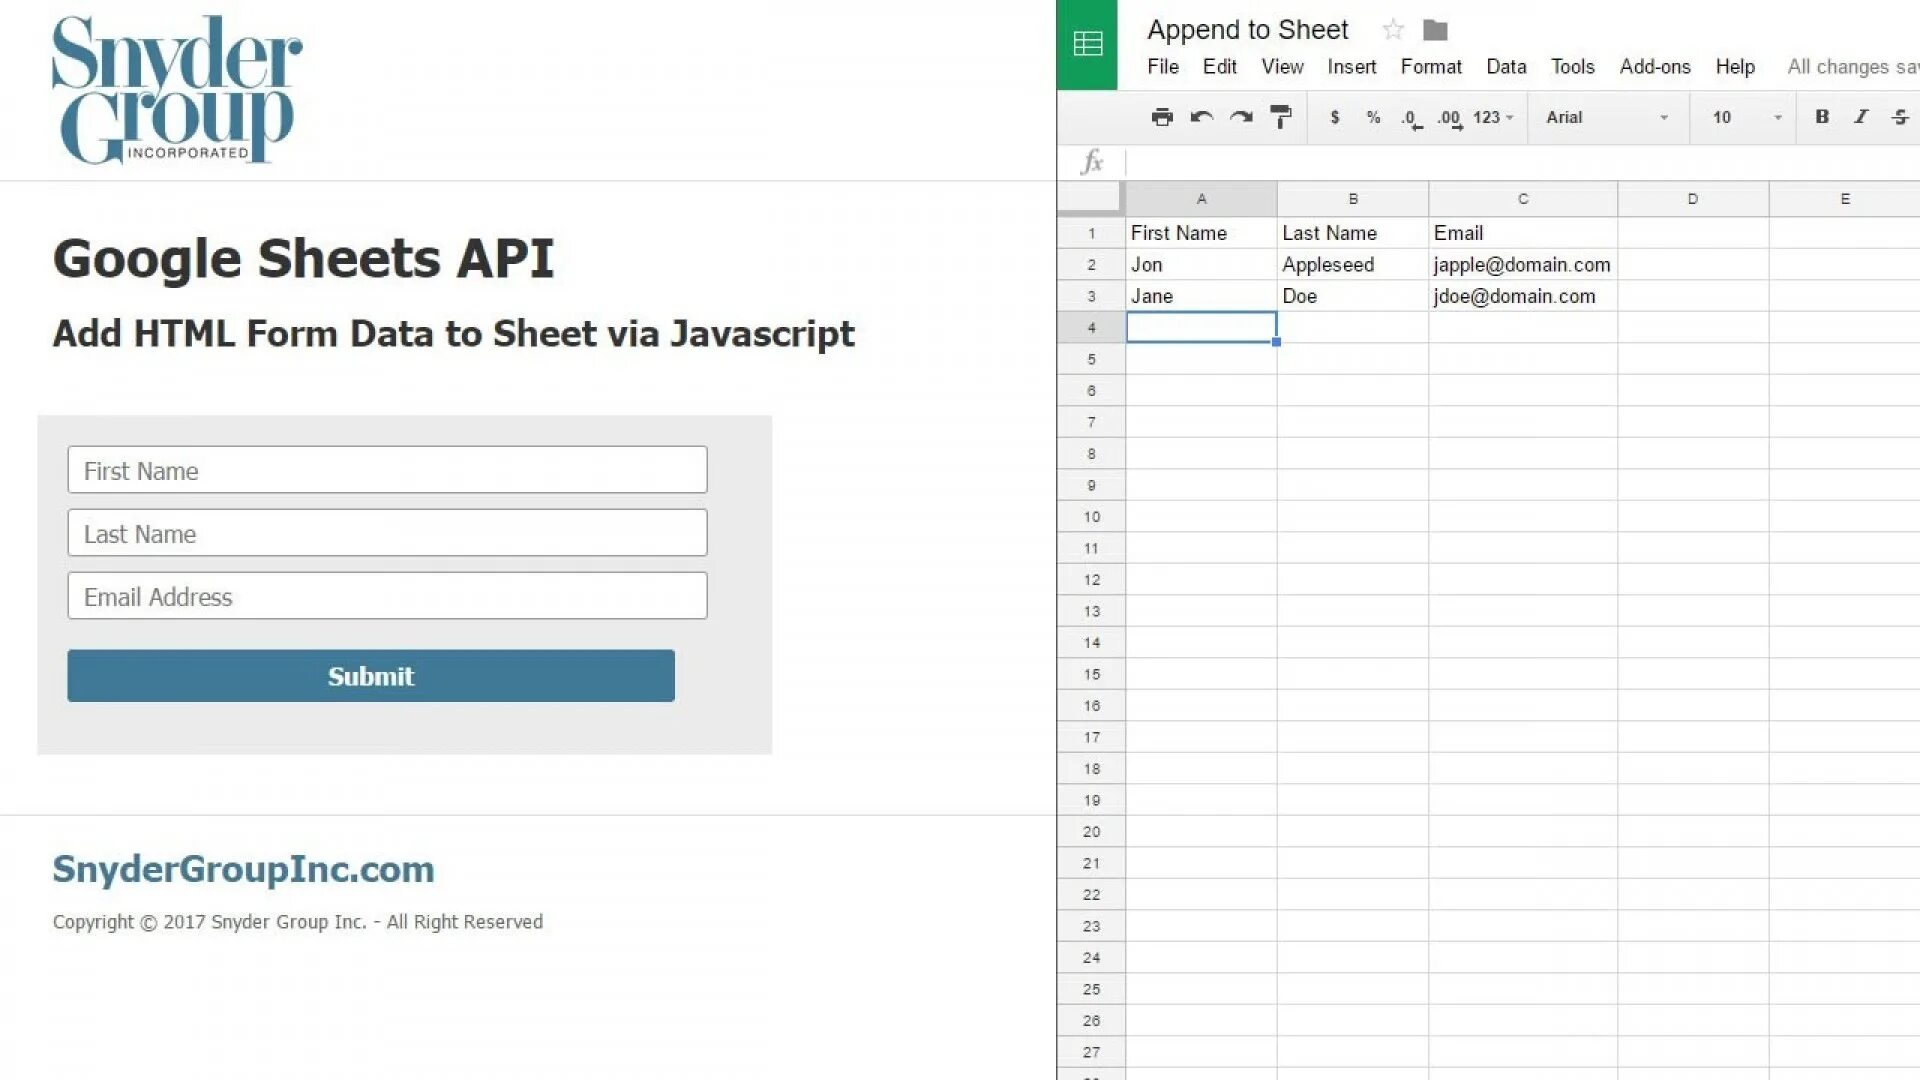Image resolution: width=1920 pixels, height=1080 pixels.
Task: Click the Snyder Group logo
Action: [176, 90]
